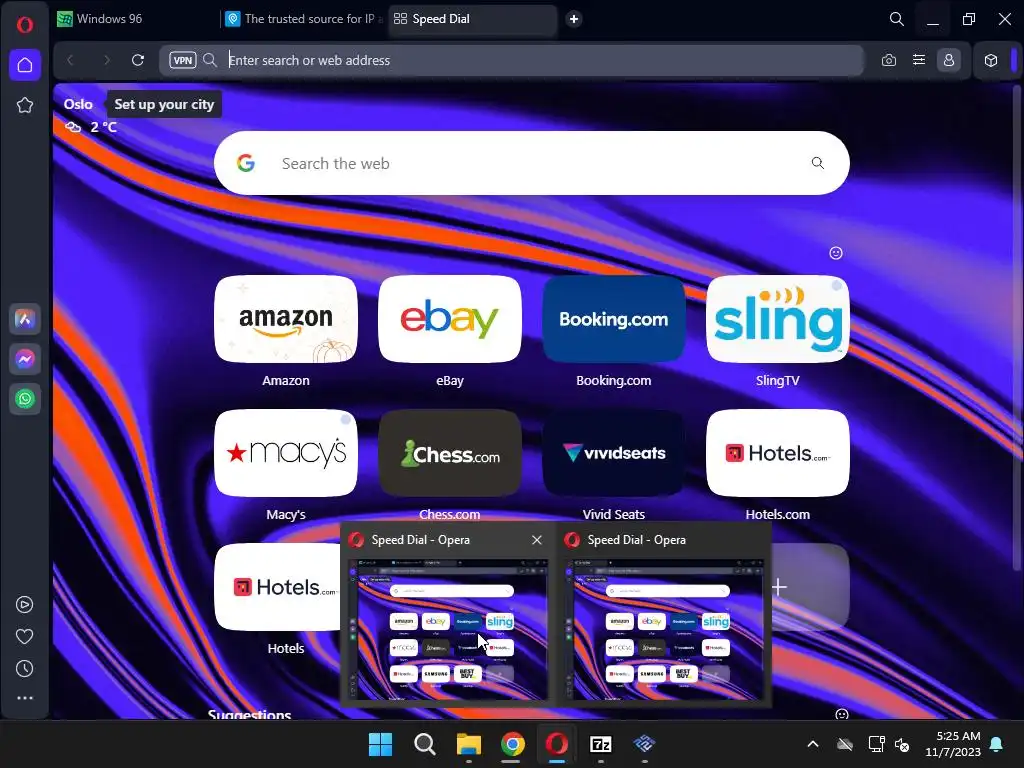Open 7-Zip from the taskbar
This screenshot has height=768, width=1024.
pyautogui.click(x=601, y=744)
